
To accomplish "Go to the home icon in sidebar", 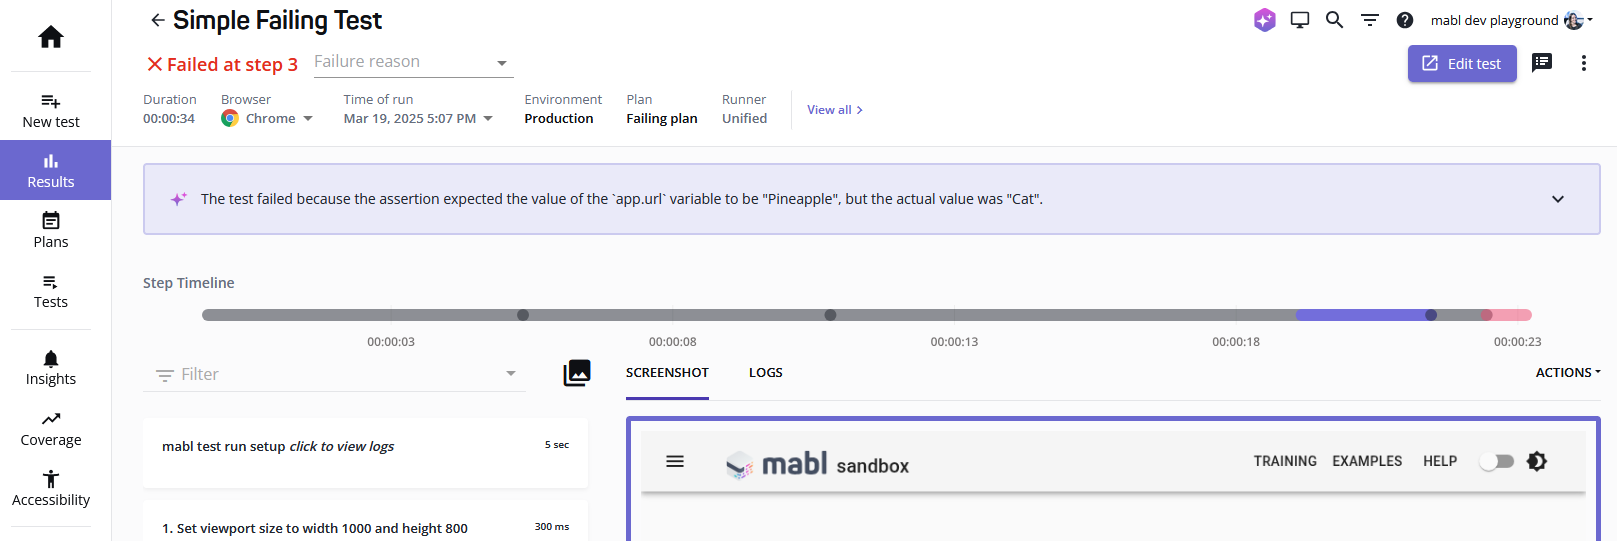I will (51, 37).
